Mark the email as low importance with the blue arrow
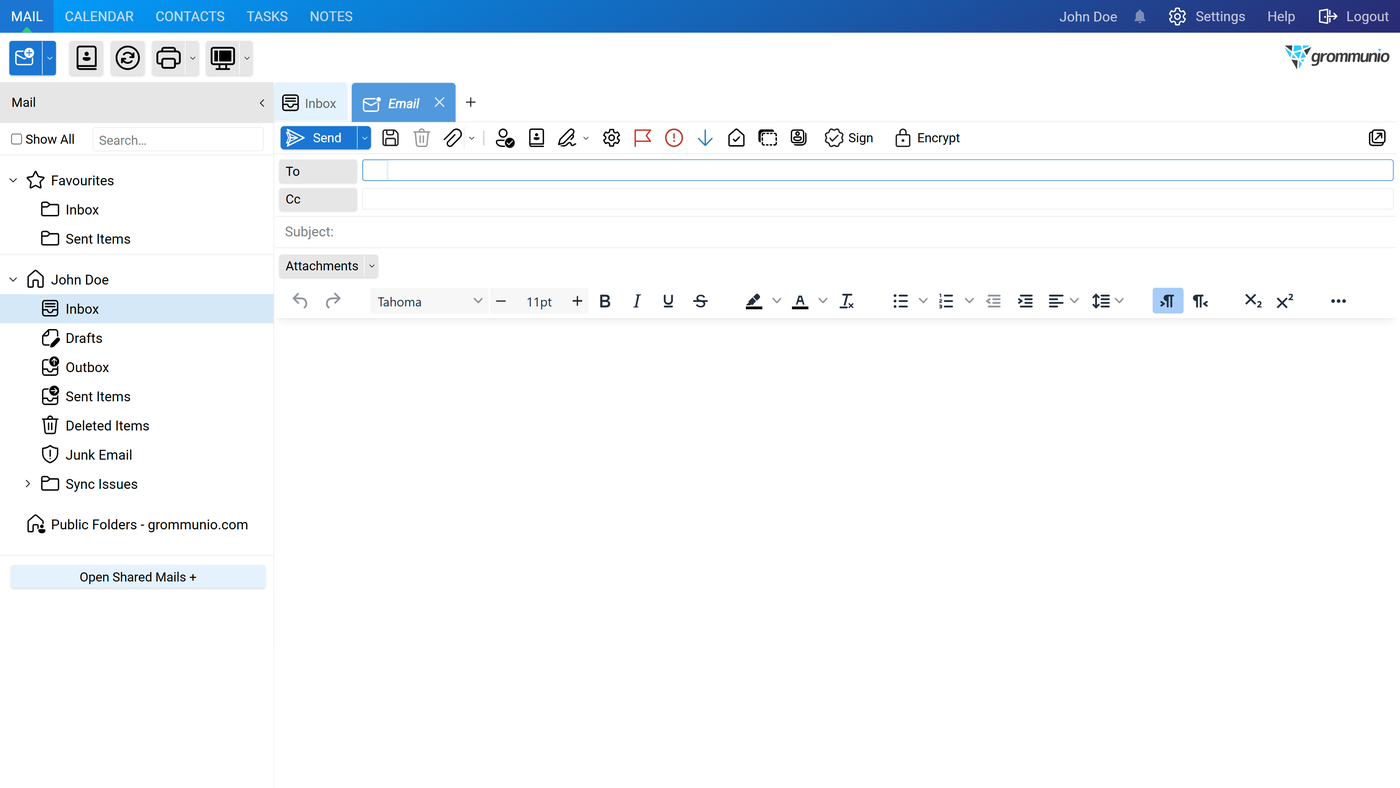Screen dimensions: 1400x788 [705, 138]
